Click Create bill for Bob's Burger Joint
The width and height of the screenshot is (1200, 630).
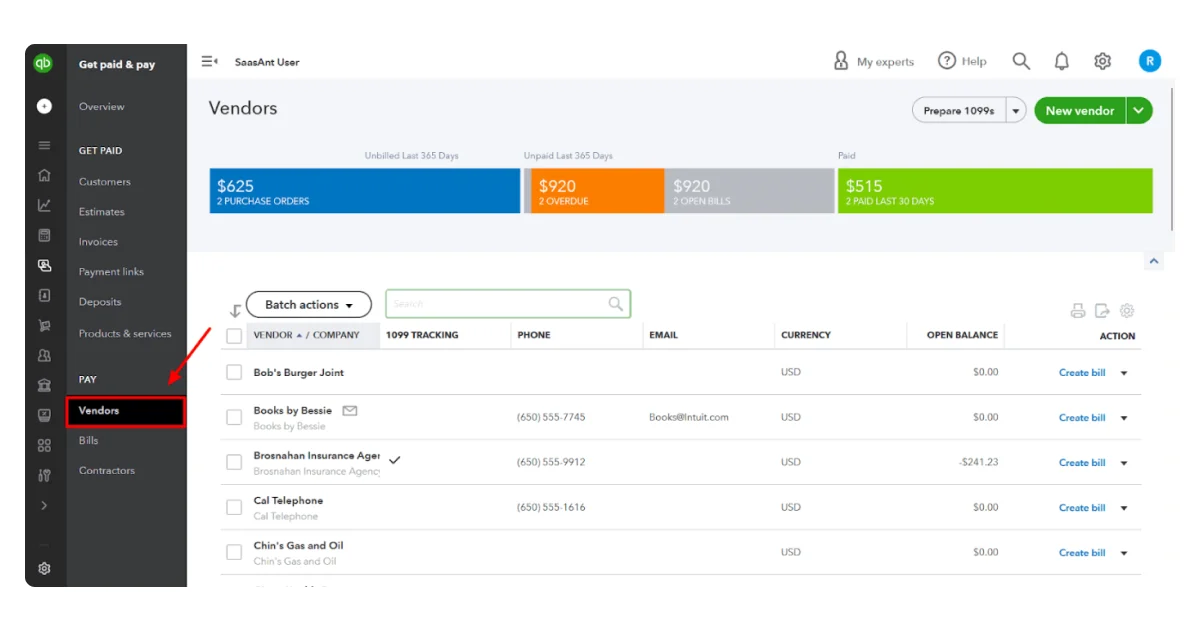[x=1082, y=373]
